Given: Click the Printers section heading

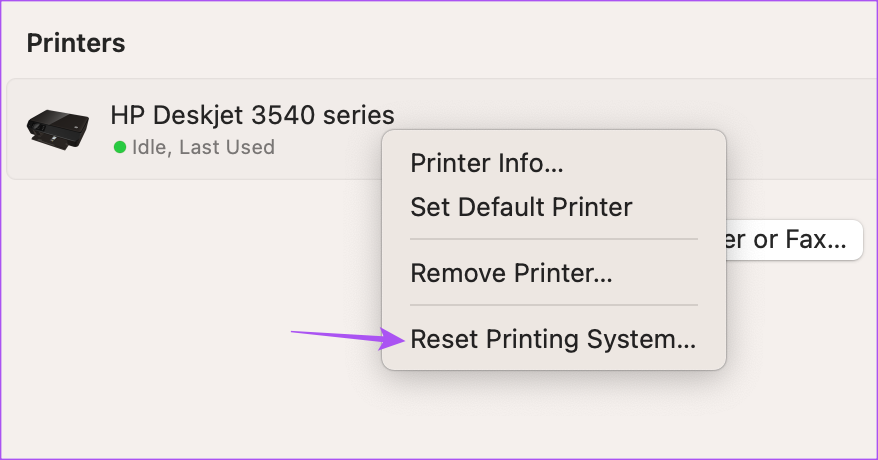Looking at the screenshot, I should (x=76, y=43).
